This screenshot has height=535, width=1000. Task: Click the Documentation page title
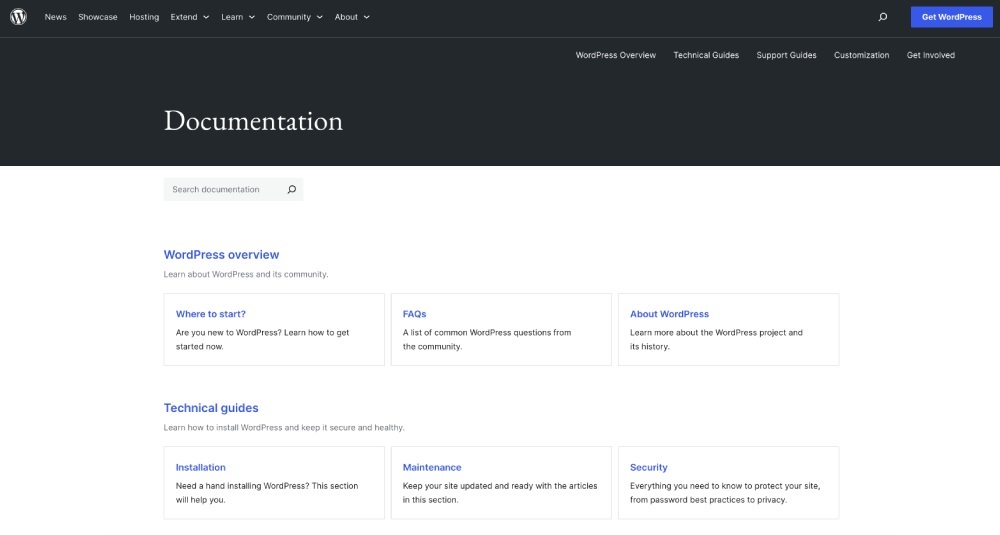(x=253, y=121)
